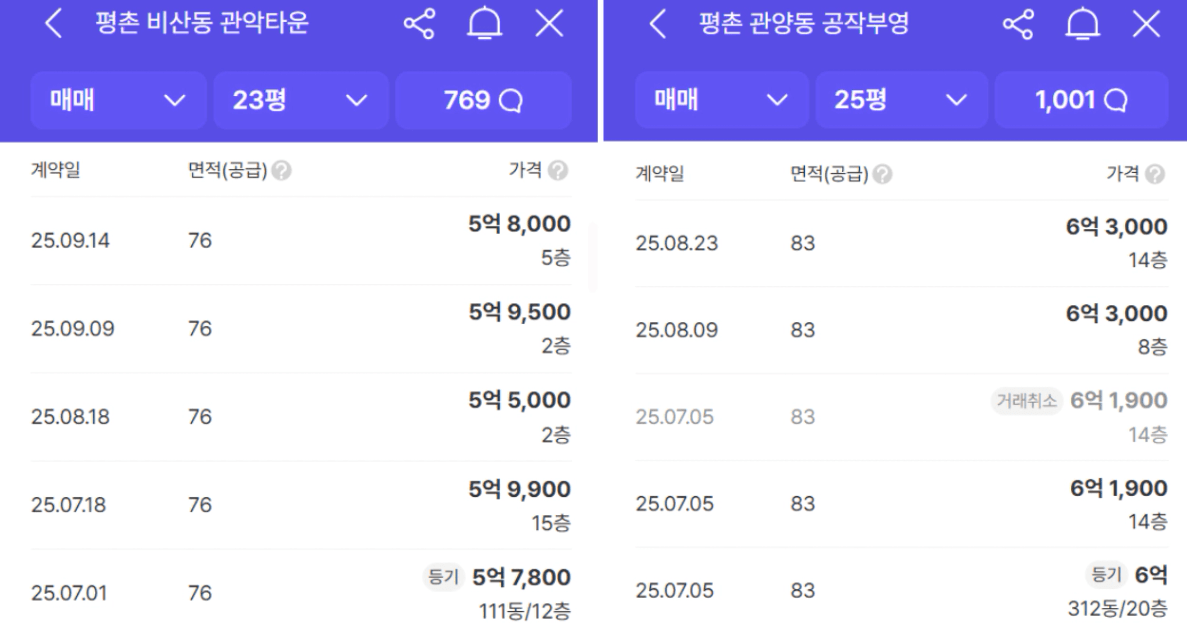This screenshot has height=630, width=1187.
Task: Open 매매 dropdown in 관악타운 panel
Action: click(118, 100)
